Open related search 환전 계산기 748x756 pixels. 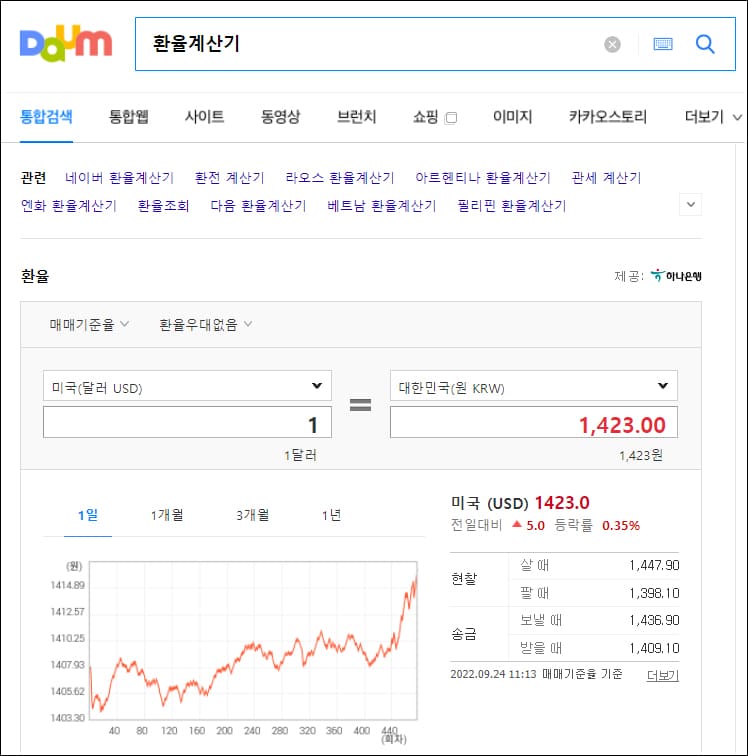pyautogui.click(x=230, y=178)
